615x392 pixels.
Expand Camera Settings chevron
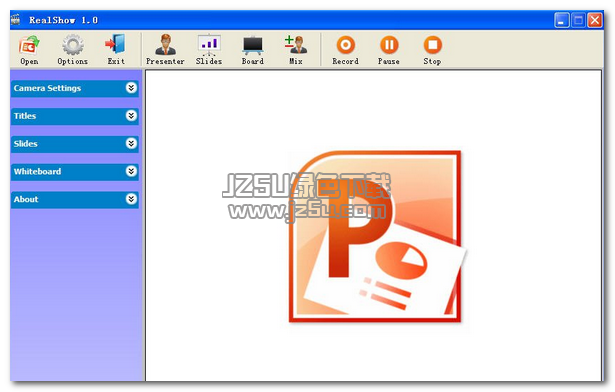[131, 88]
